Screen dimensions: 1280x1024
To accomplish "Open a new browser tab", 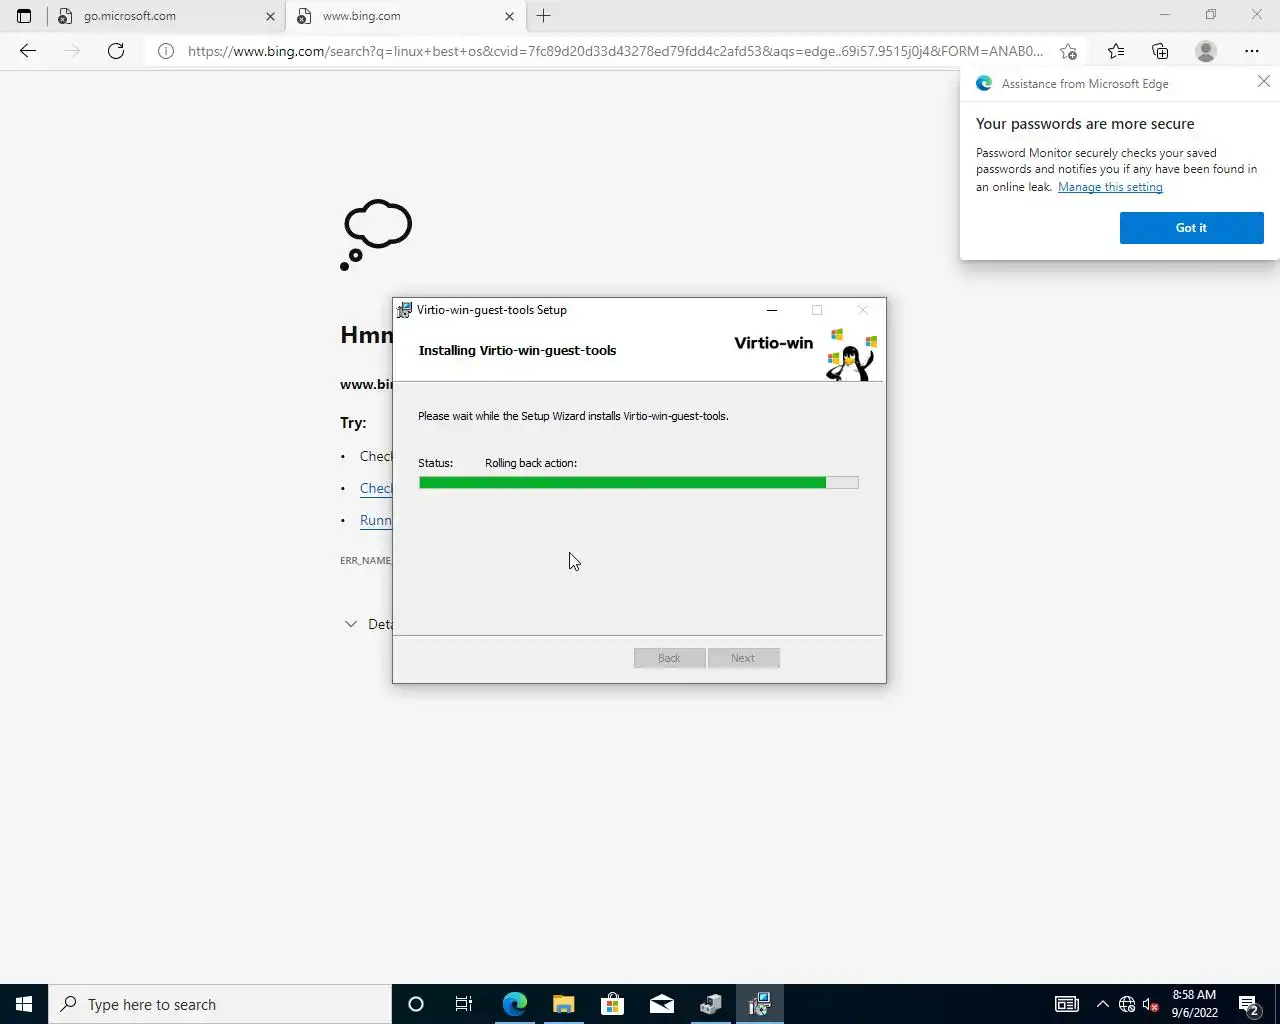I will click(544, 16).
